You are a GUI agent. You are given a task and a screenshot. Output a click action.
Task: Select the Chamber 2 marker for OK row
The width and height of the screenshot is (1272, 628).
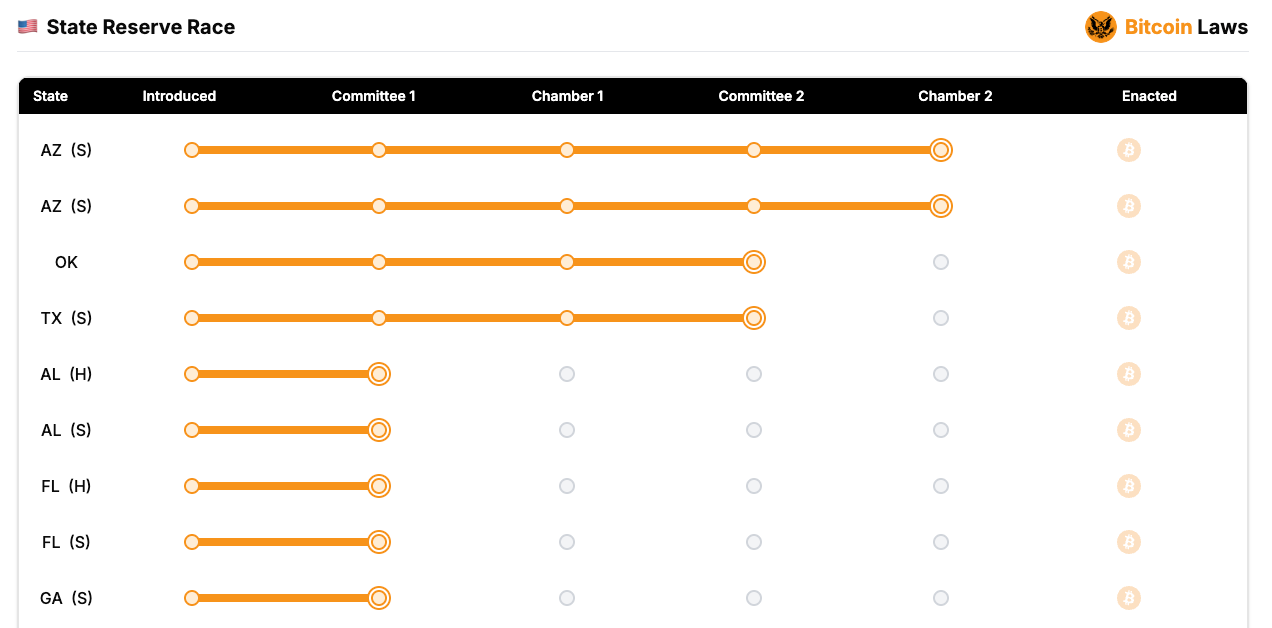pos(941,262)
